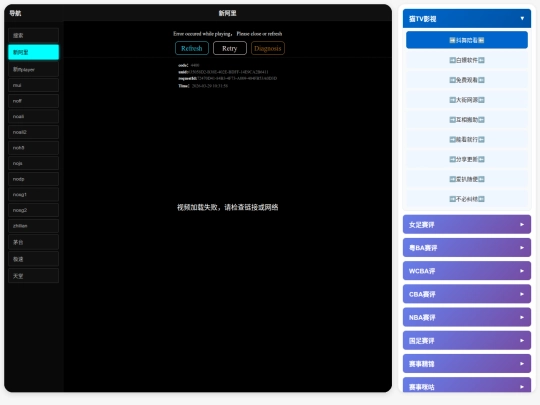Image resolution: width=540 pixels, height=405 pixels.
Task: Switch to the zhilian source
Action: (x=33, y=226)
